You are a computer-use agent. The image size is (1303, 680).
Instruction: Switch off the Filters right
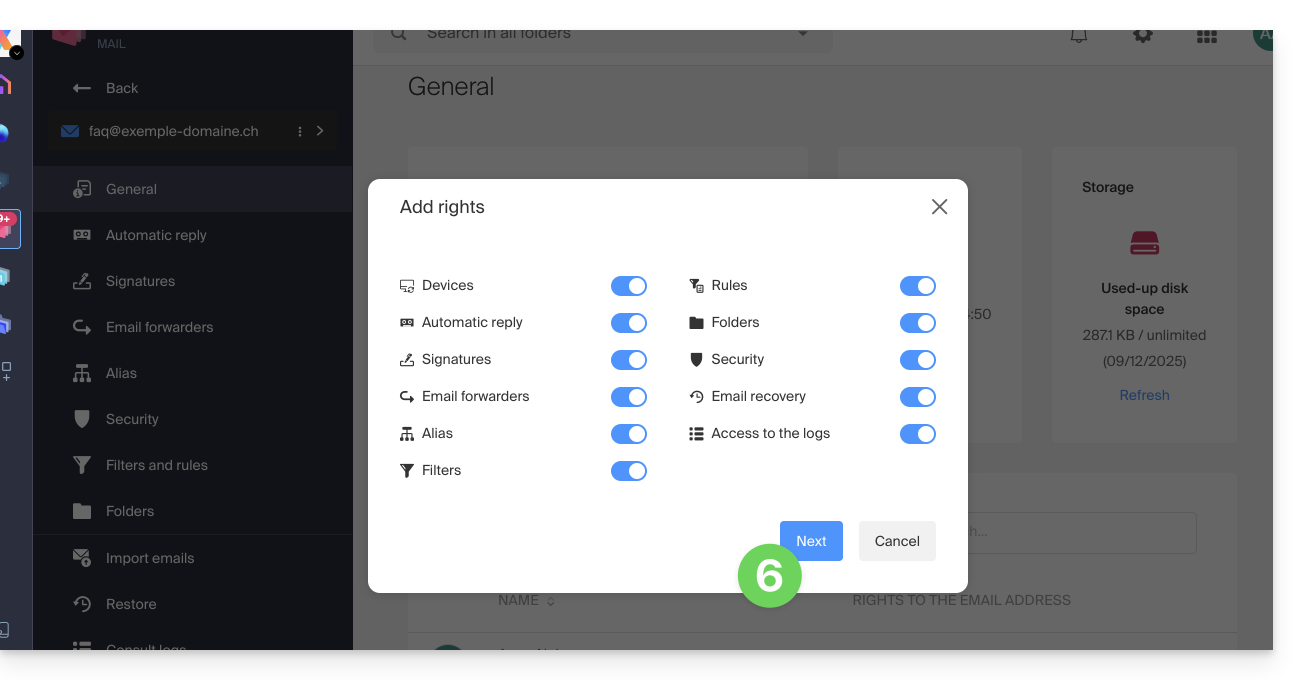(x=629, y=471)
